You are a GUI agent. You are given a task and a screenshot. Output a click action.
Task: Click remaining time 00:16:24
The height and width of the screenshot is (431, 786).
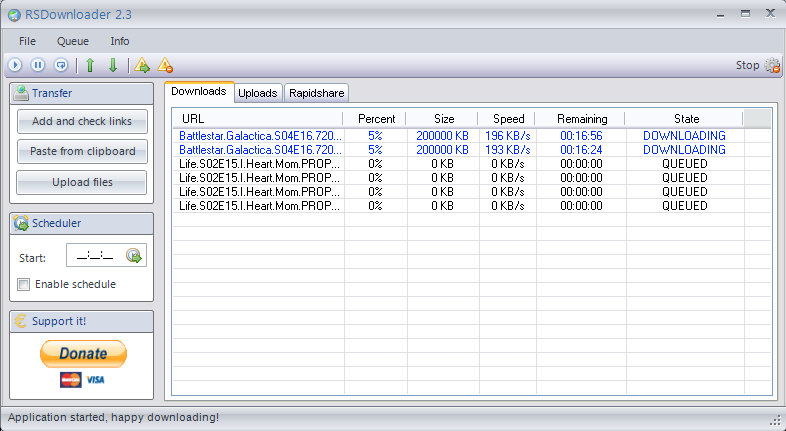[x=581, y=150]
